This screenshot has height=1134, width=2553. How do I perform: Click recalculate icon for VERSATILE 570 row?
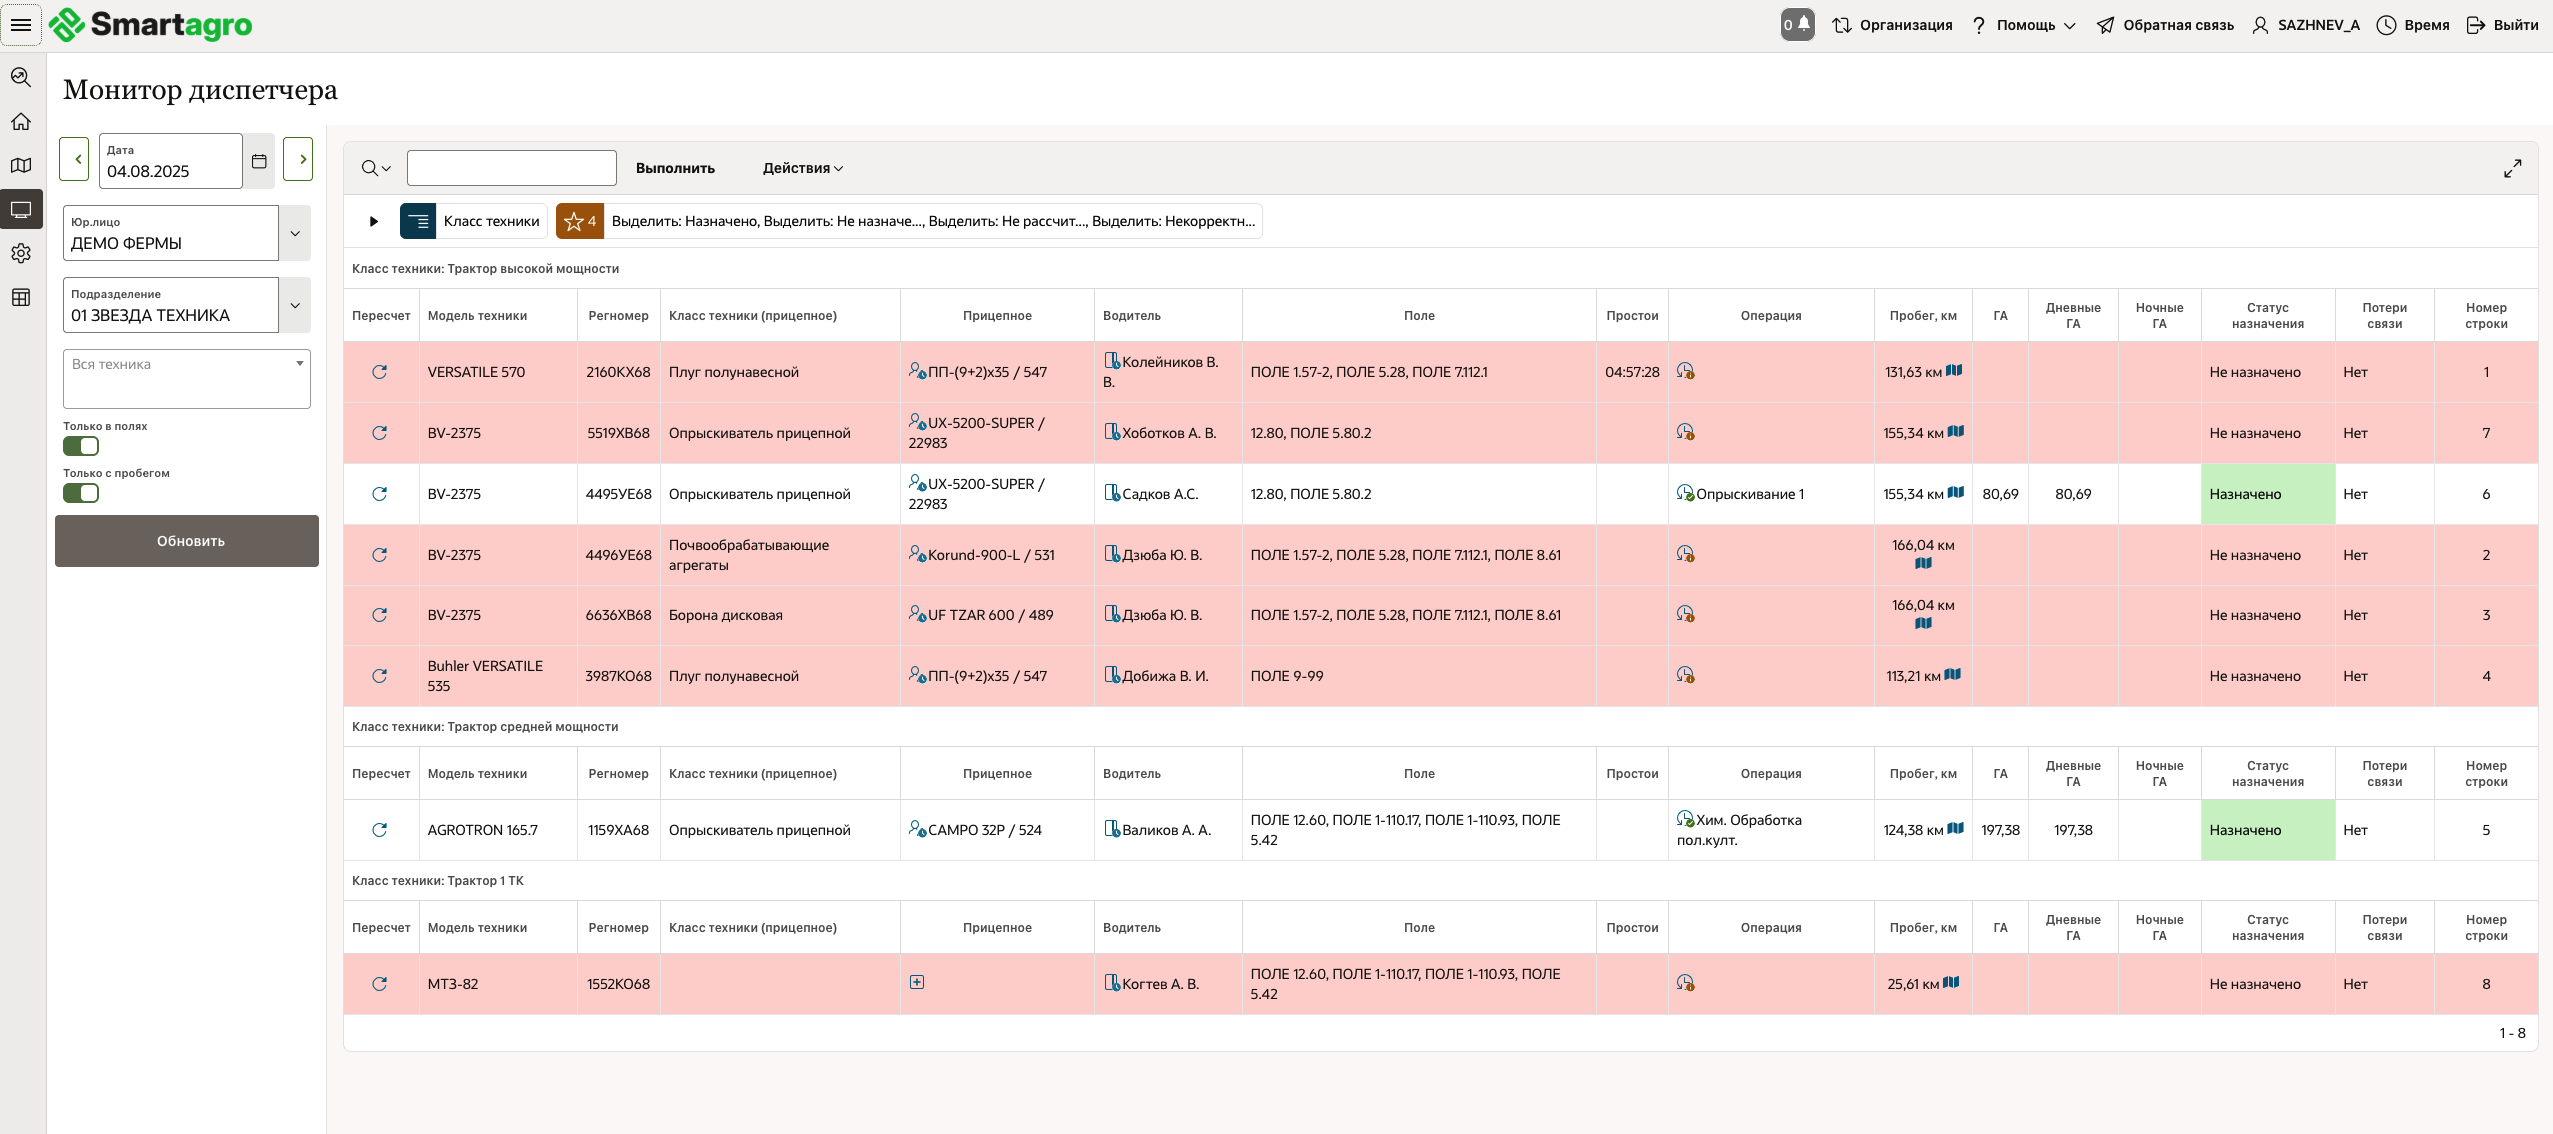click(379, 372)
